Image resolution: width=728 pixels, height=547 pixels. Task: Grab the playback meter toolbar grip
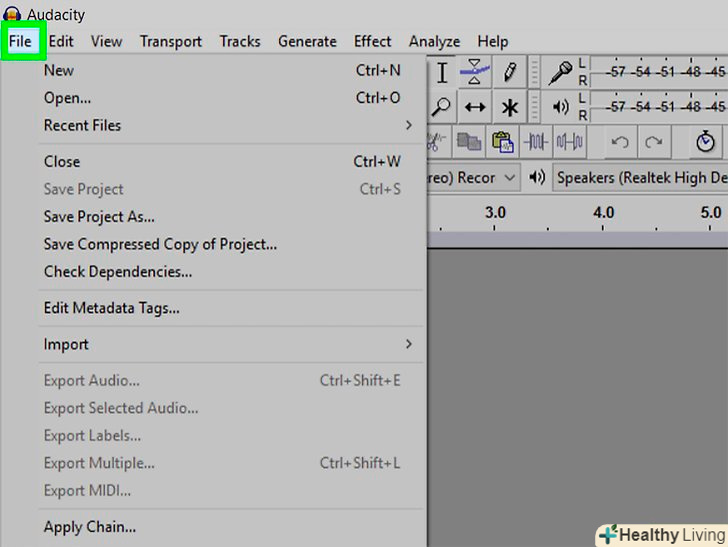tap(534, 107)
